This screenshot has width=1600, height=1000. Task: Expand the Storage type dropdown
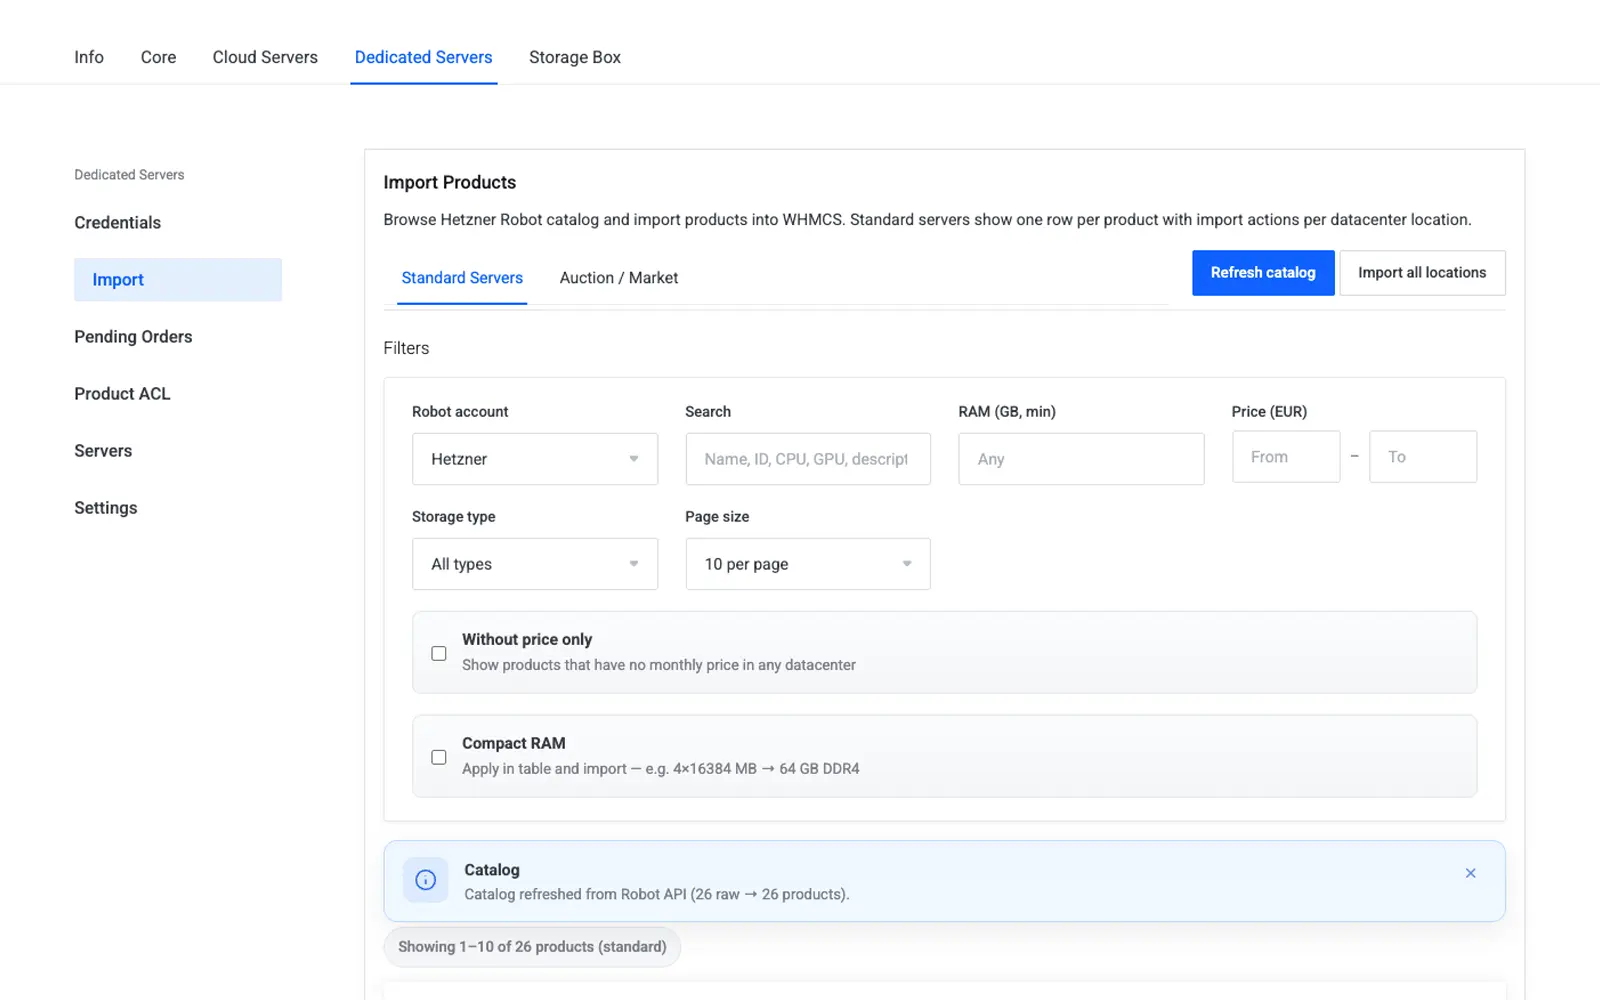pyautogui.click(x=535, y=564)
